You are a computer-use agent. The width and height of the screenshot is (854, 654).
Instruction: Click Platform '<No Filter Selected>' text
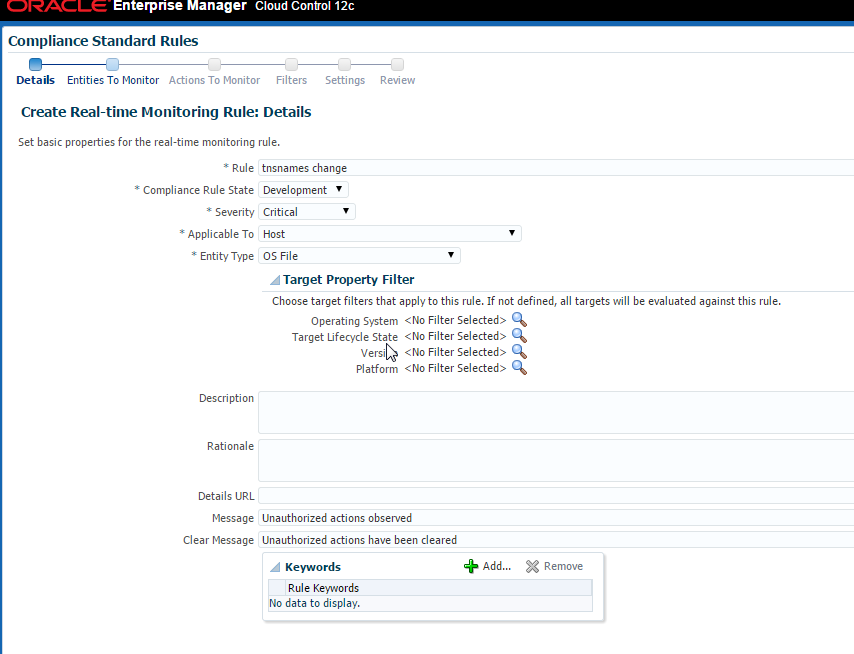coord(455,368)
